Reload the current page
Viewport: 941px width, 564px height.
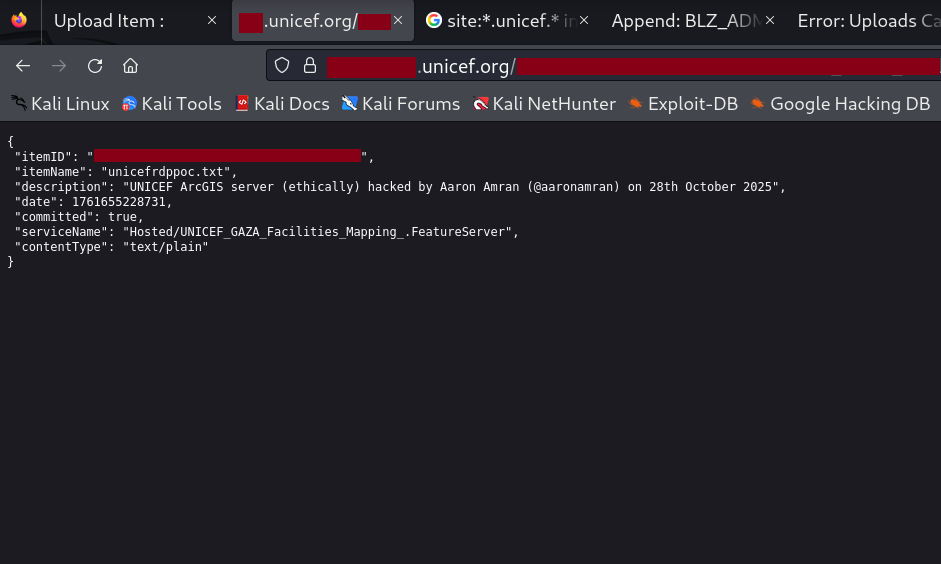point(95,66)
